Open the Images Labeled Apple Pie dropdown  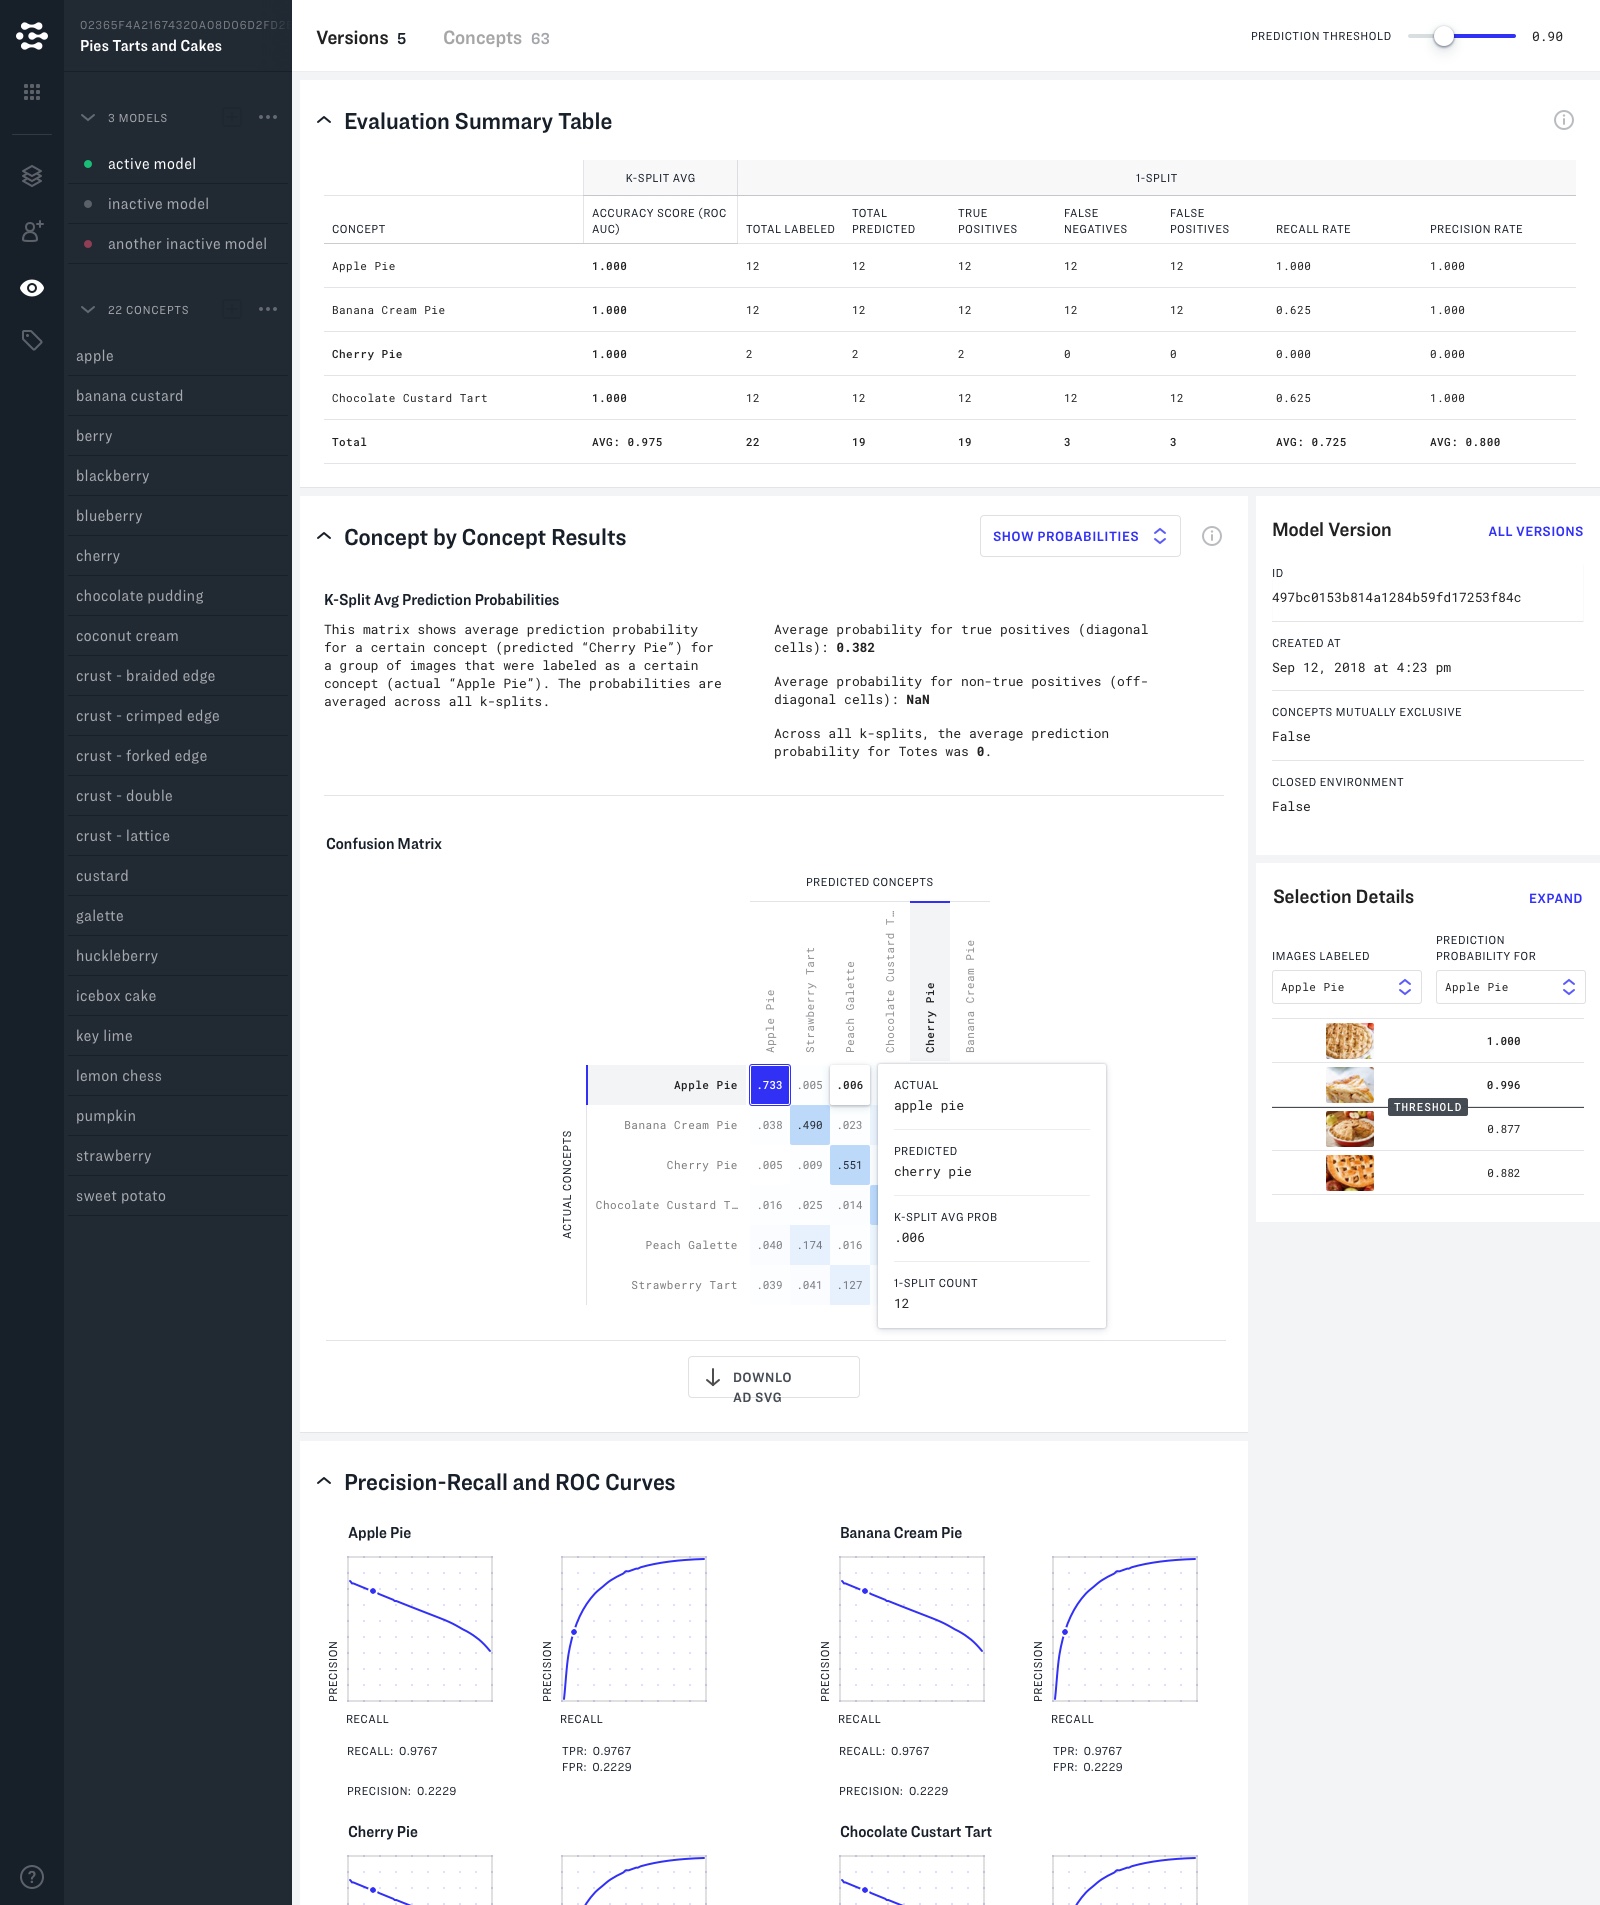[x=1345, y=987]
